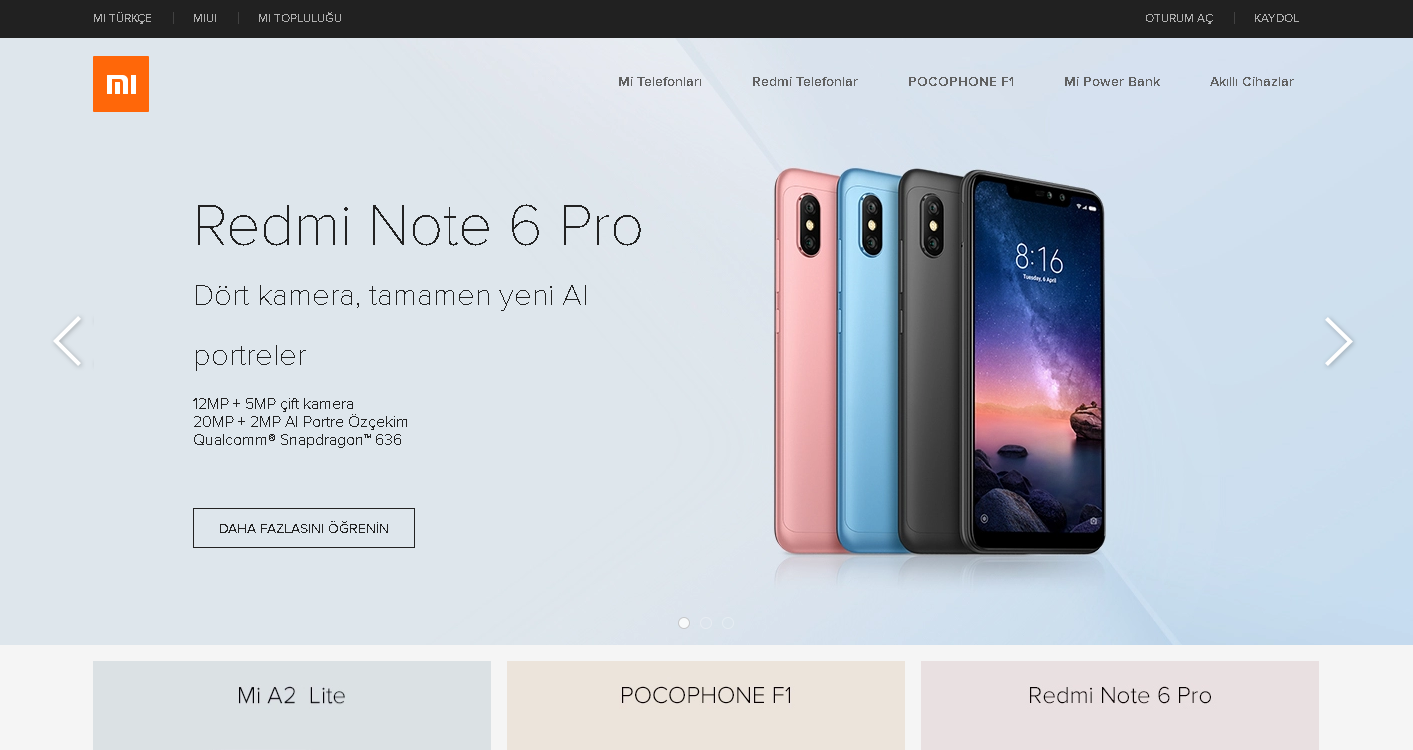Open MIUI top bar link
Screen dimensions: 1413x750
205,18
